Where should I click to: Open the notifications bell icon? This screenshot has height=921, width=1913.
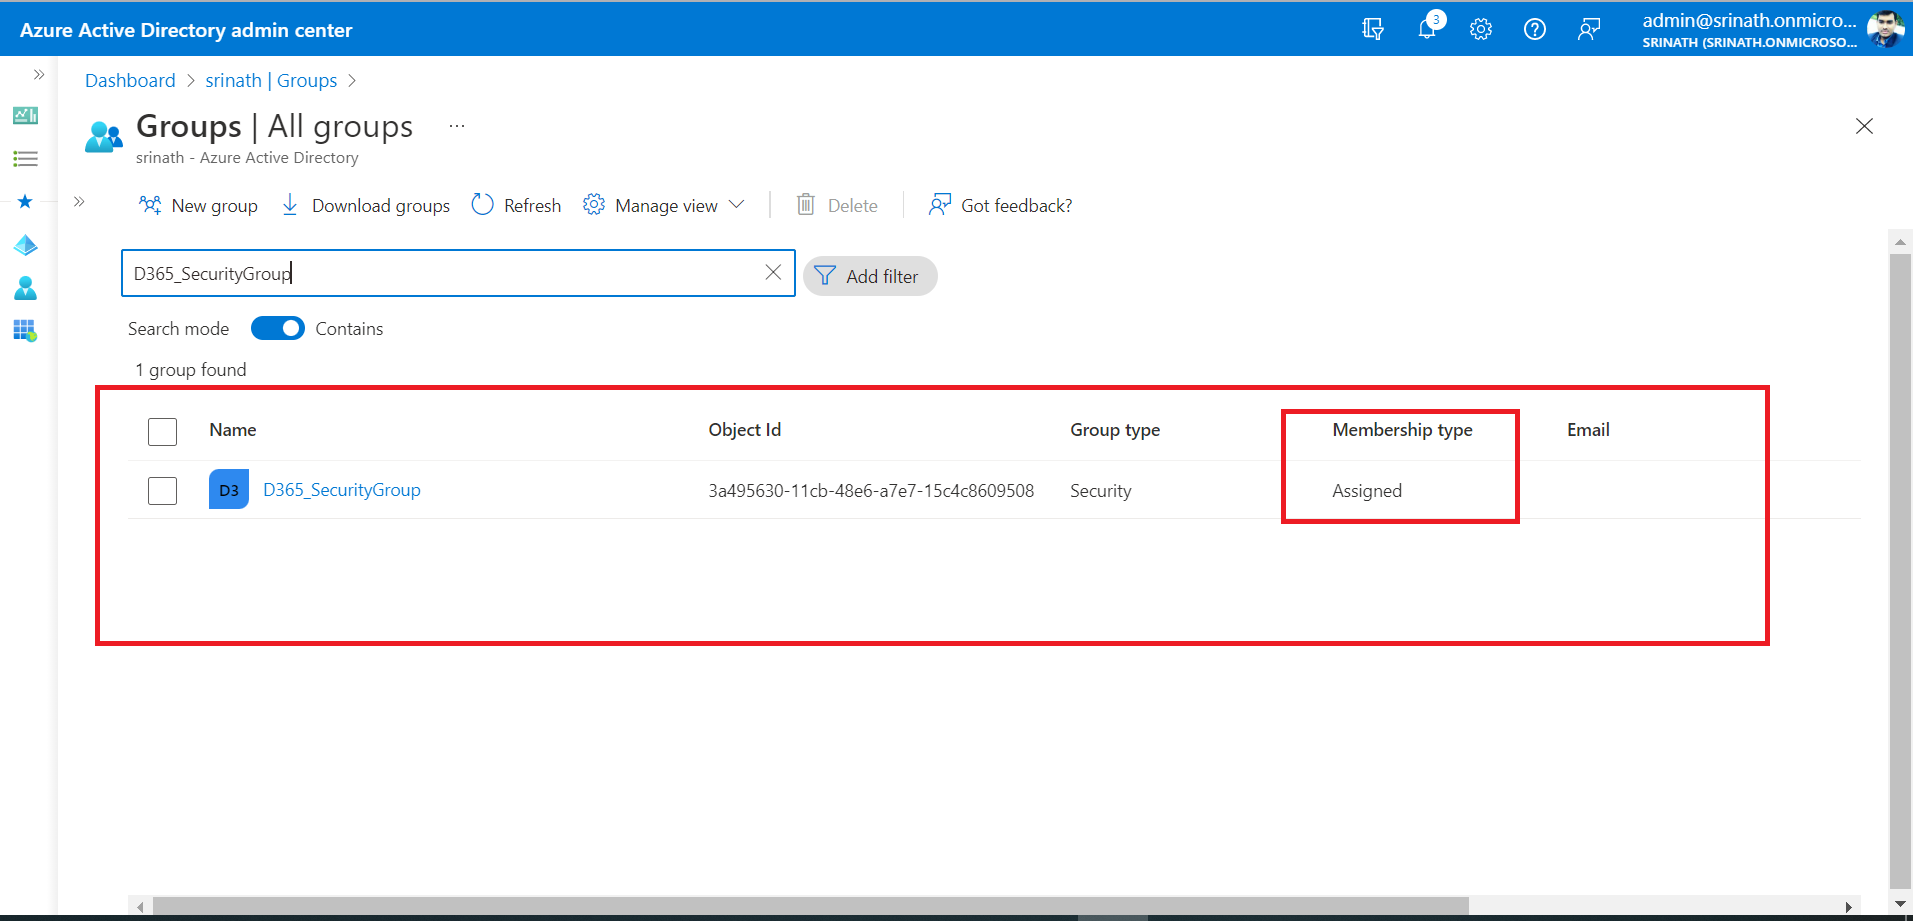pyautogui.click(x=1427, y=29)
